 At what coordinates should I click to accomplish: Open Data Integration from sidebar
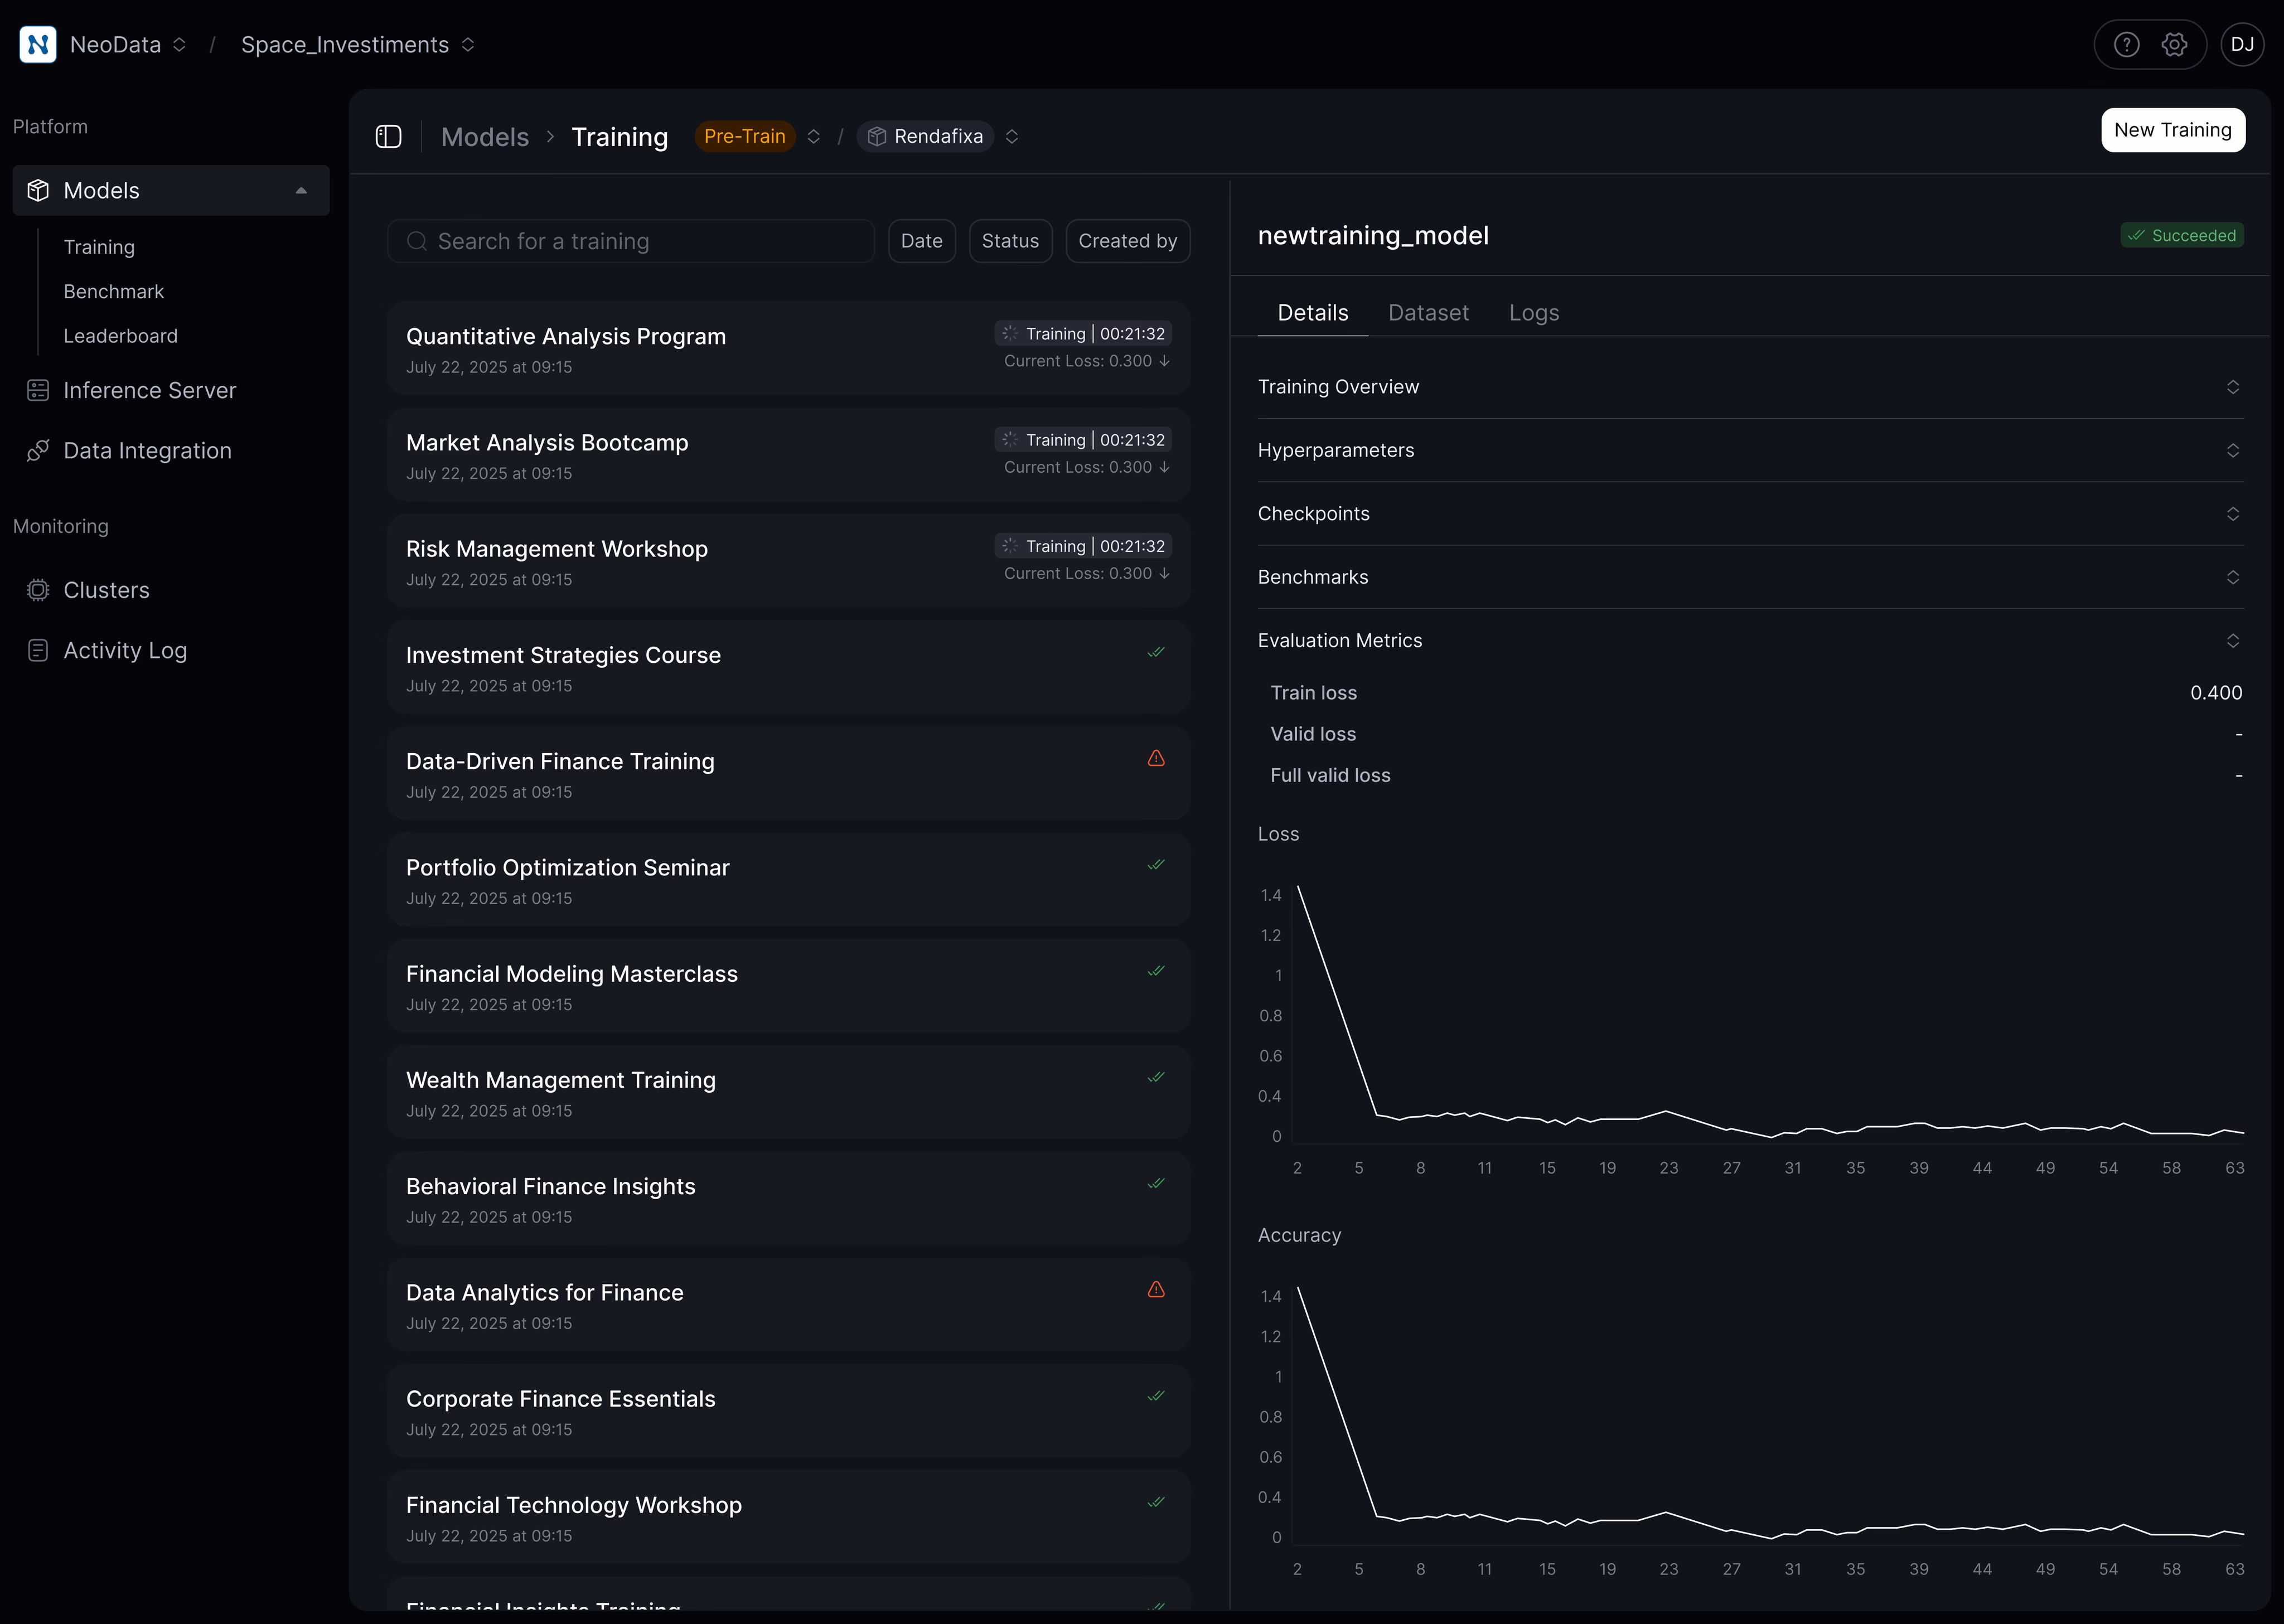pos(147,451)
